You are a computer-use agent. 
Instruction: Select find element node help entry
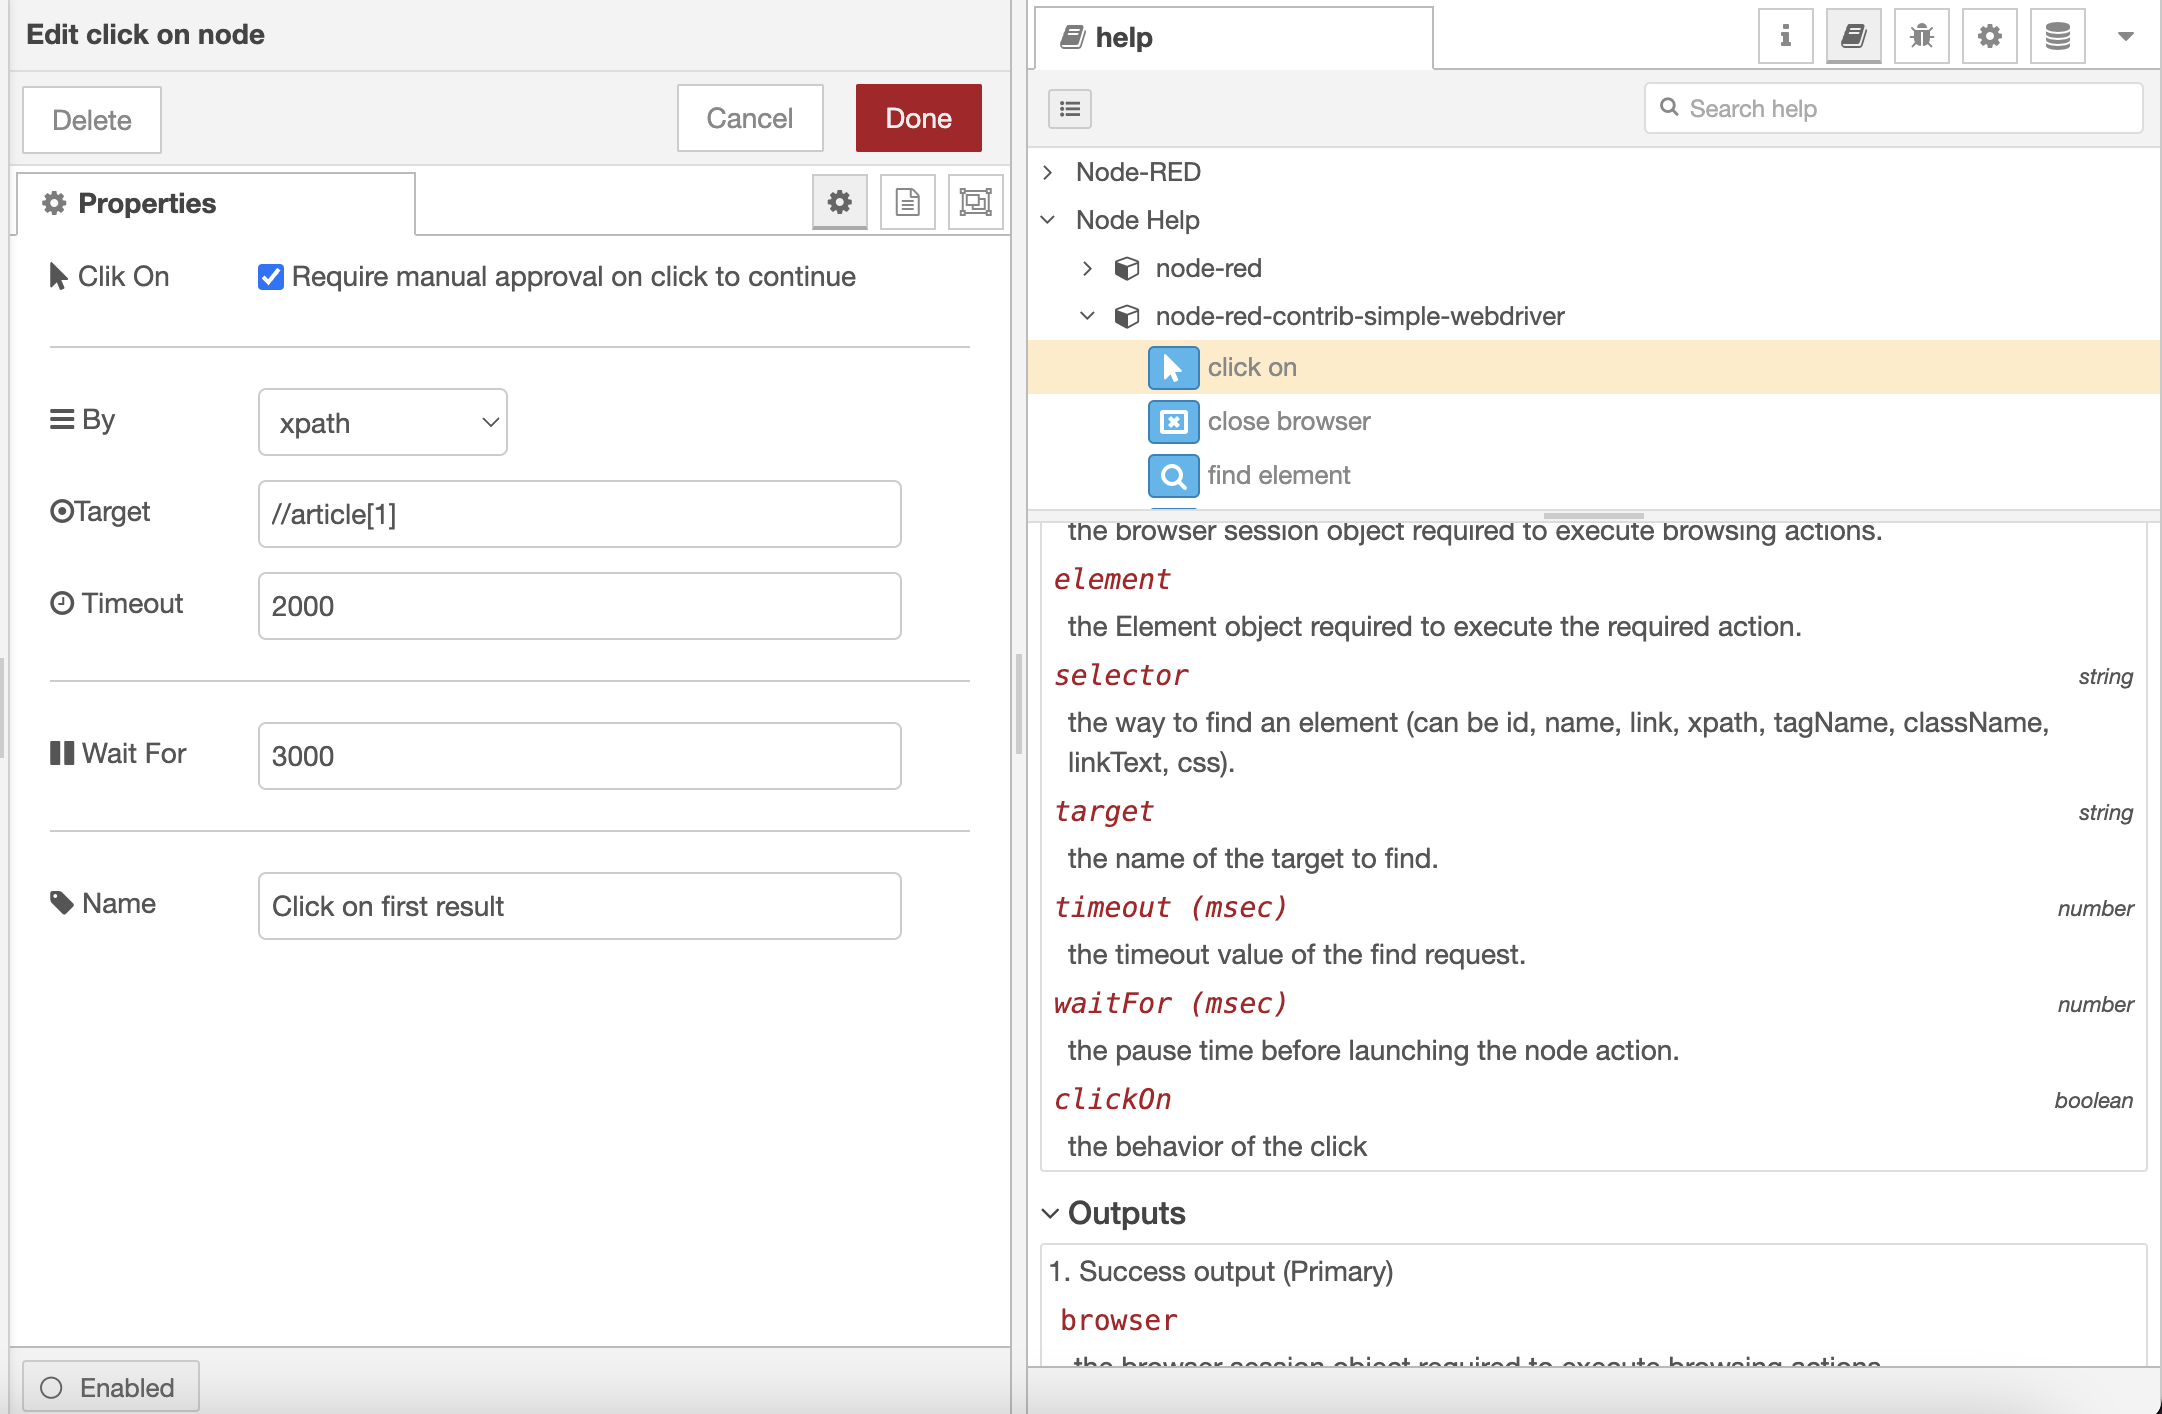pyautogui.click(x=1278, y=476)
